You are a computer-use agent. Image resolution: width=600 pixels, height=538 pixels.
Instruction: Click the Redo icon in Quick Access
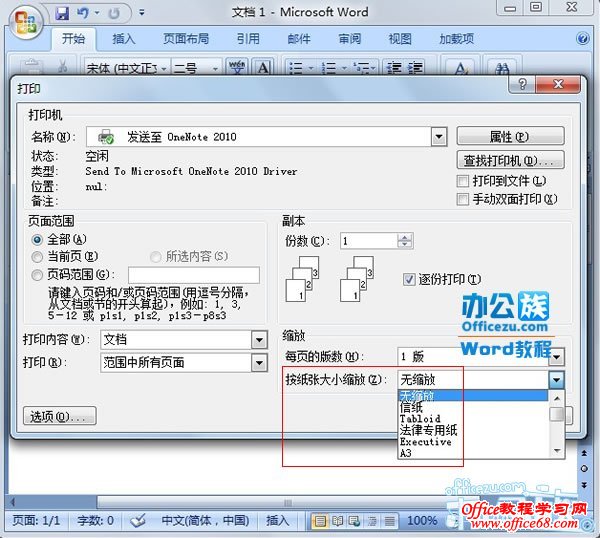(x=114, y=14)
